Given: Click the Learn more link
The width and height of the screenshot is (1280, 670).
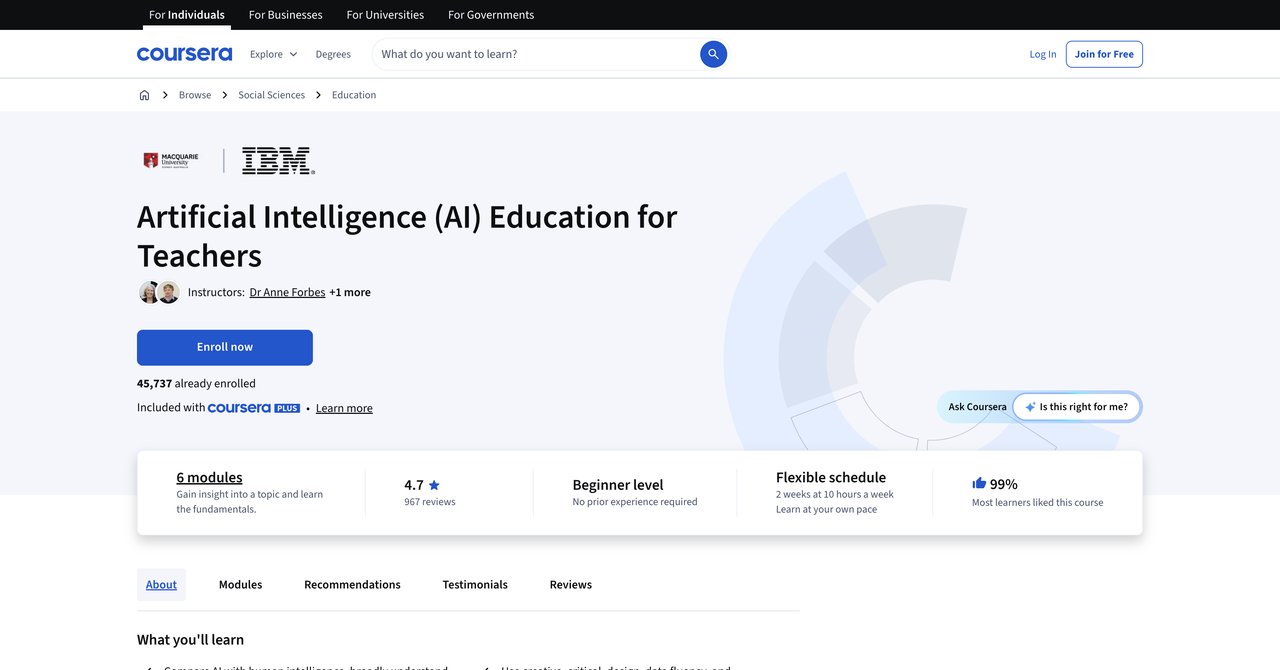Looking at the screenshot, I should point(344,408).
